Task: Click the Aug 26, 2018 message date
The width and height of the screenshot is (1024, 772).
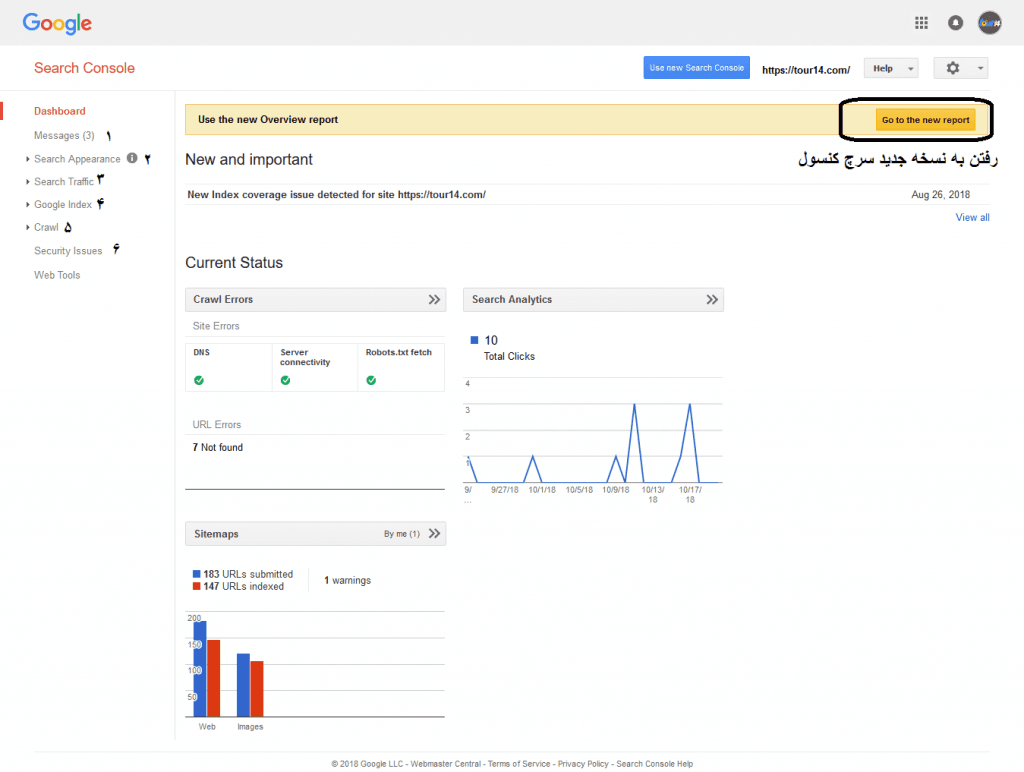Action: click(940, 195)
